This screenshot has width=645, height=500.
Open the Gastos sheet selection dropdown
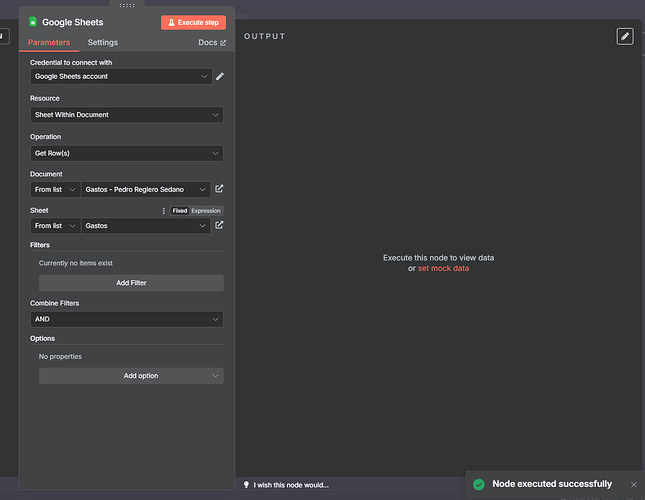(146, 226)
